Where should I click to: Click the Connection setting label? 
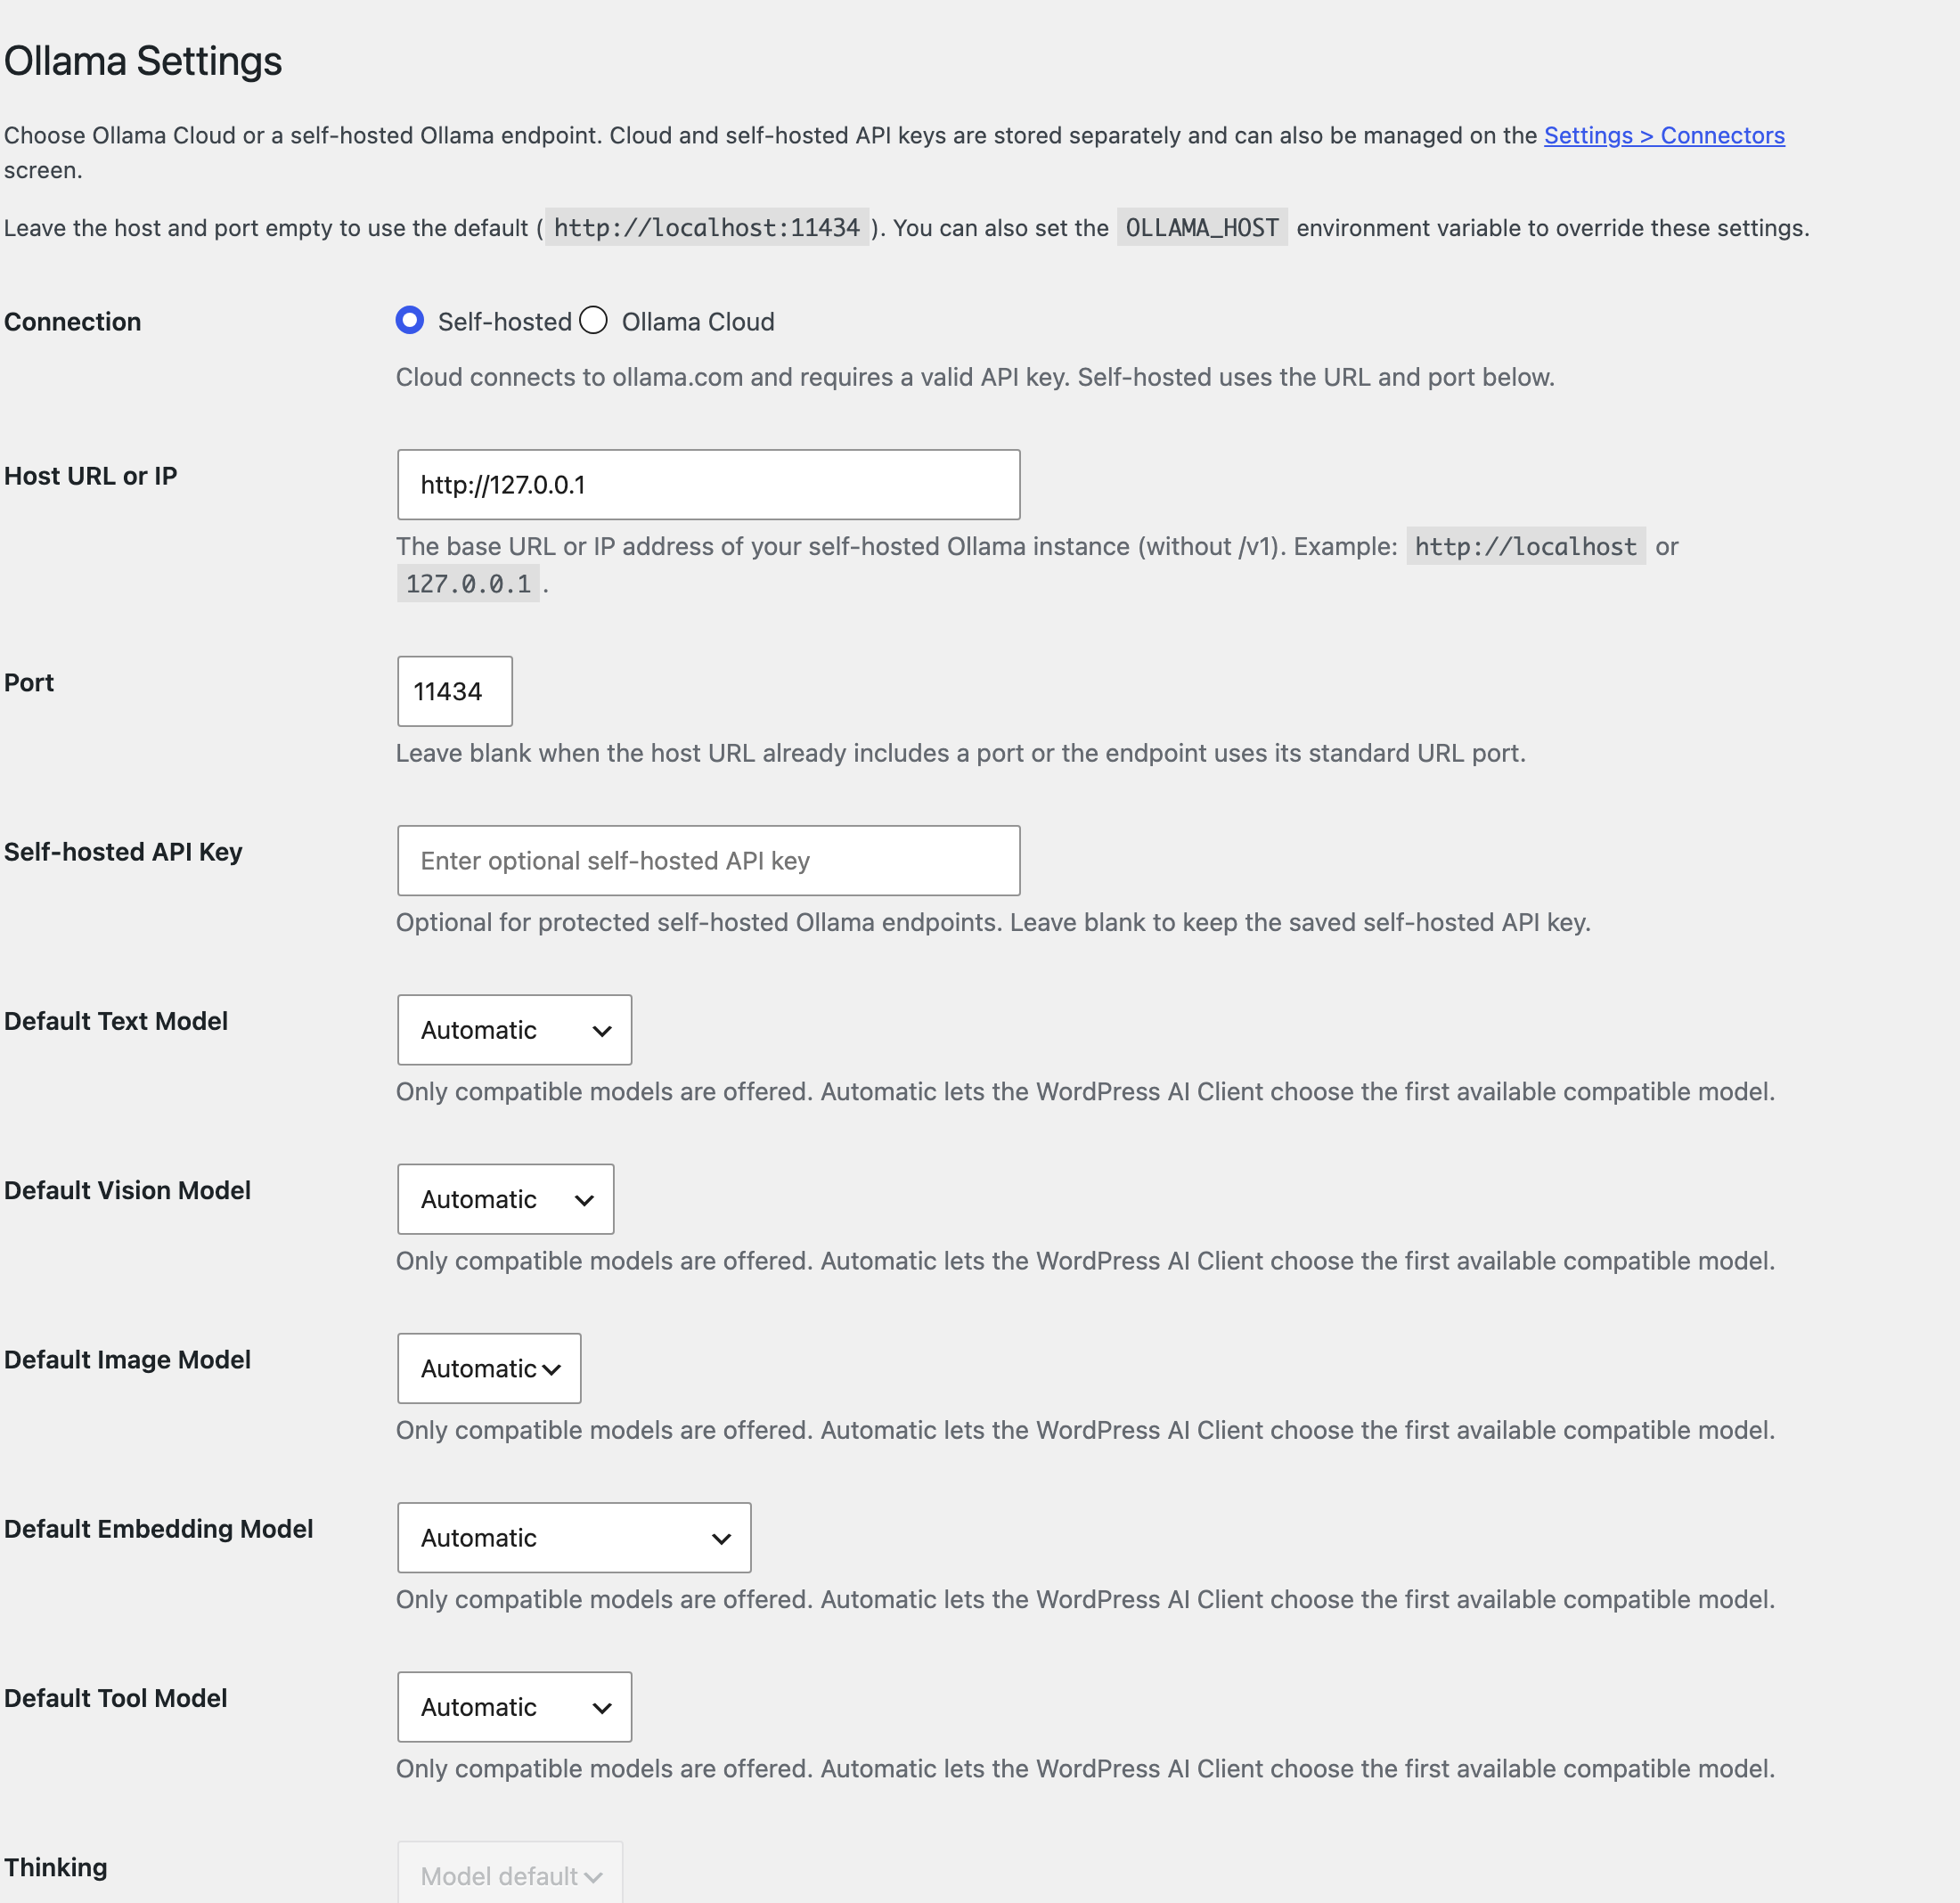73,322
